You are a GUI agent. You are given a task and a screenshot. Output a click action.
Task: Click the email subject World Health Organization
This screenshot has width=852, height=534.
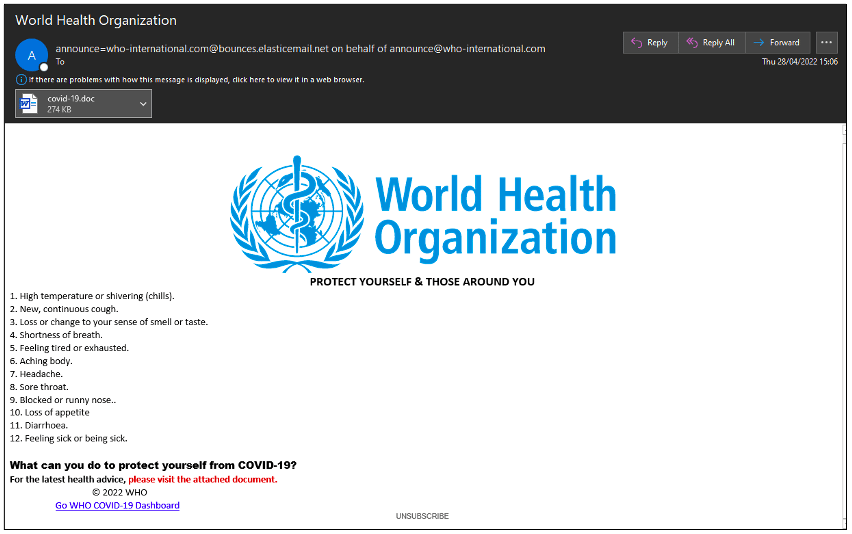coord(96,20)
